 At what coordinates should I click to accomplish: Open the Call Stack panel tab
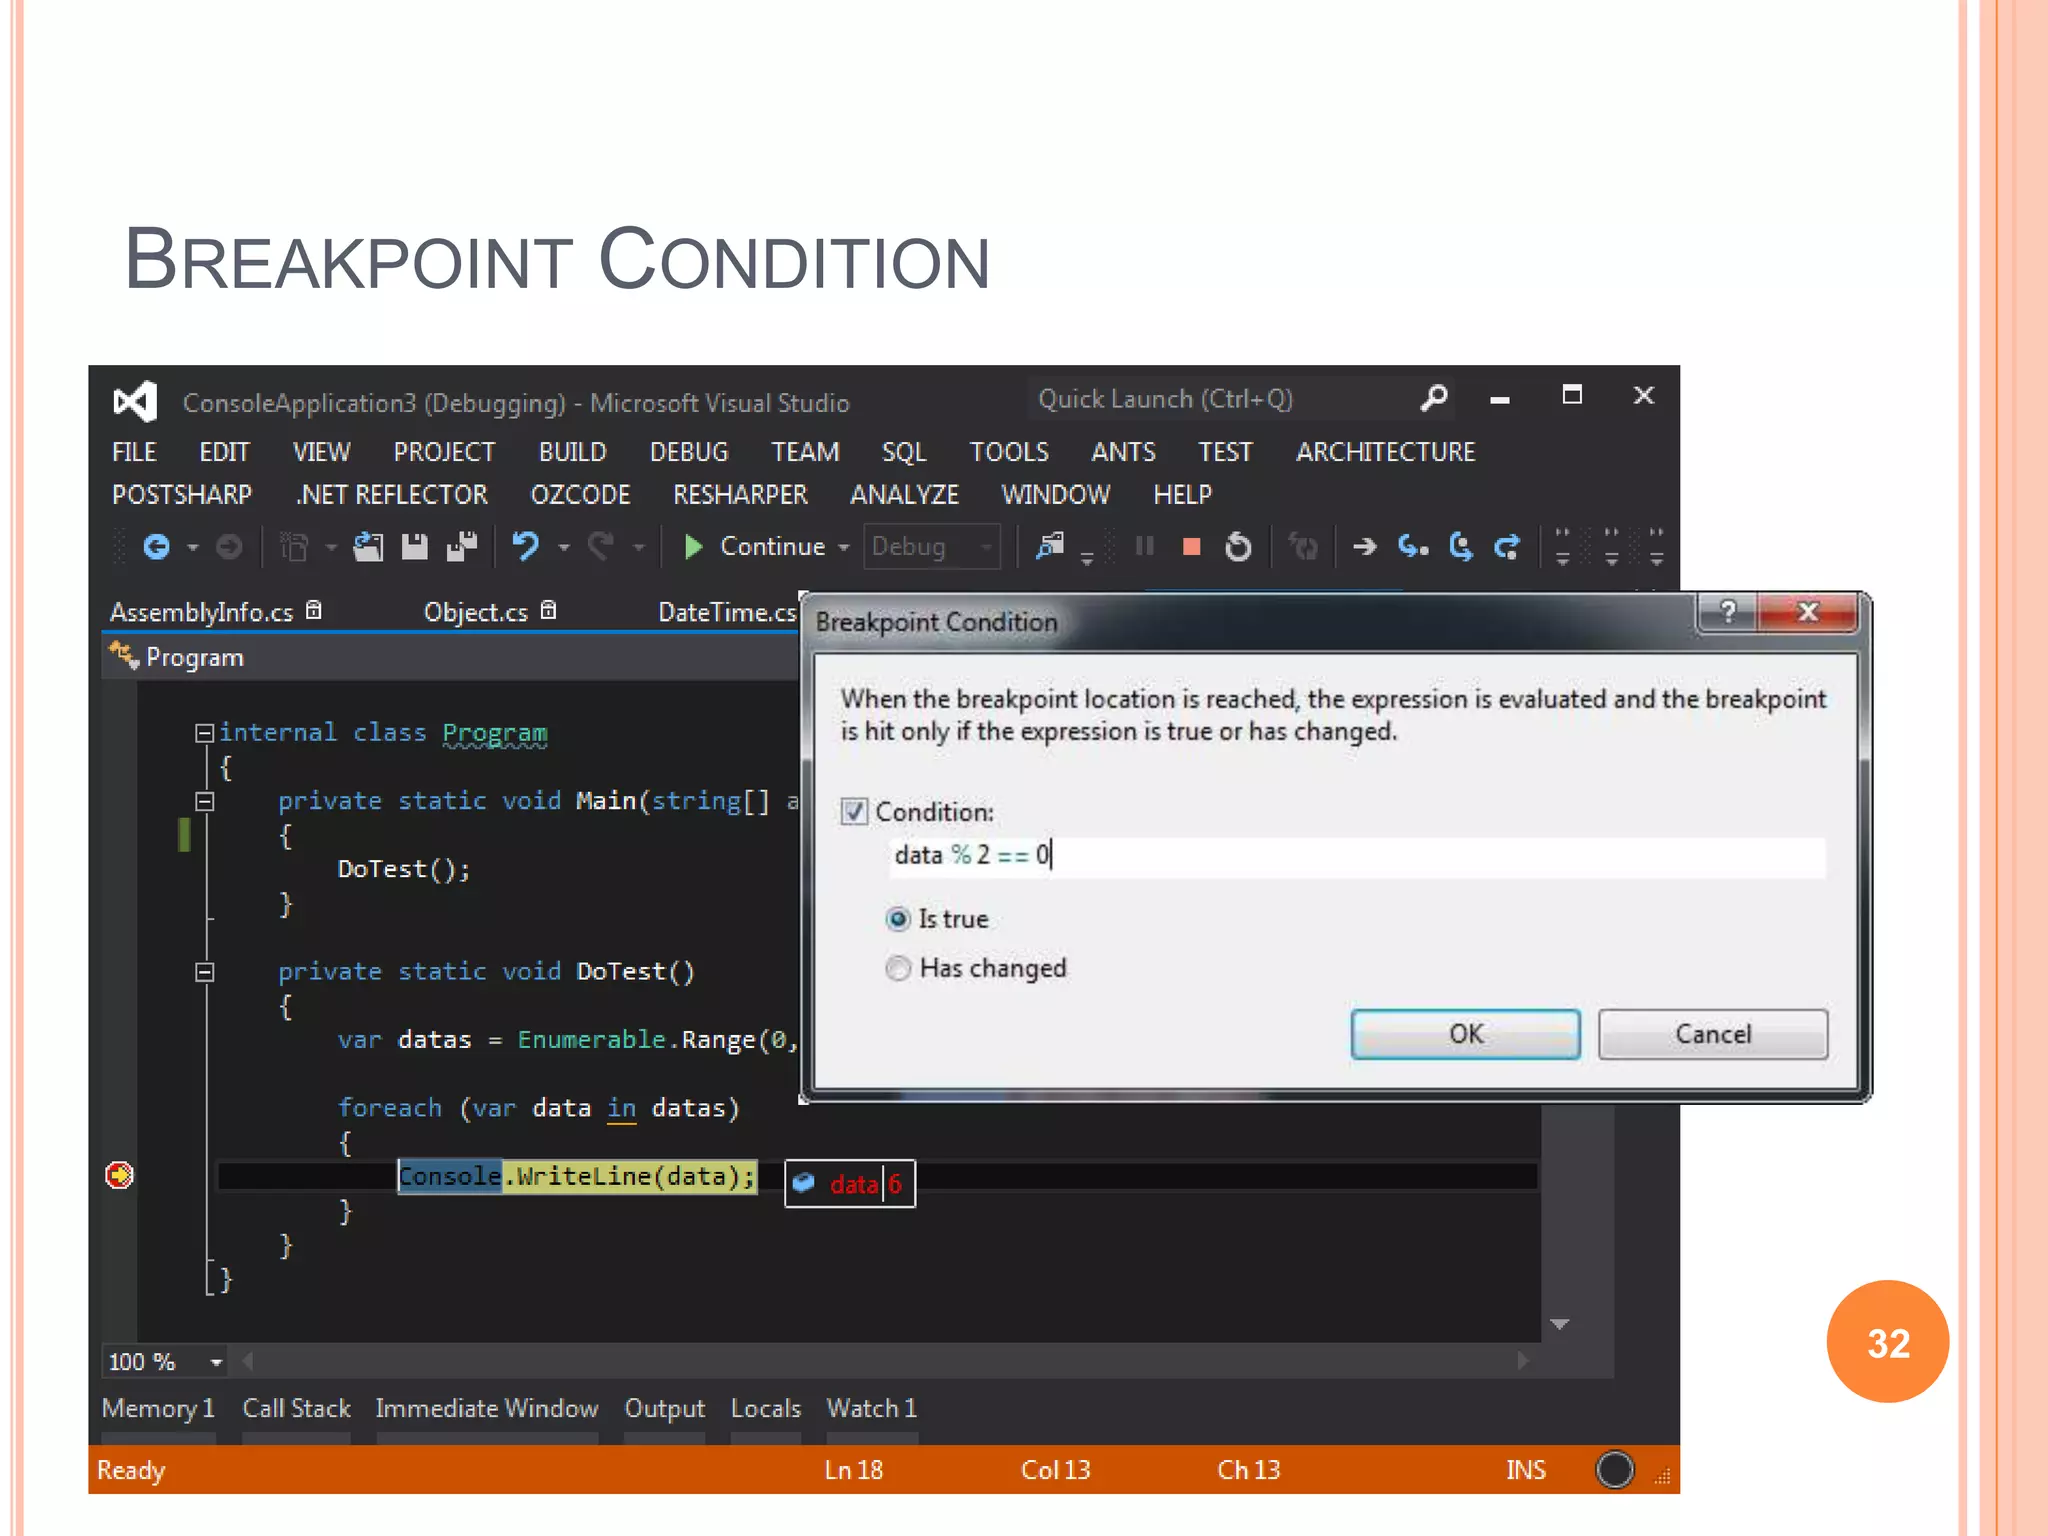pos(296,1408)
